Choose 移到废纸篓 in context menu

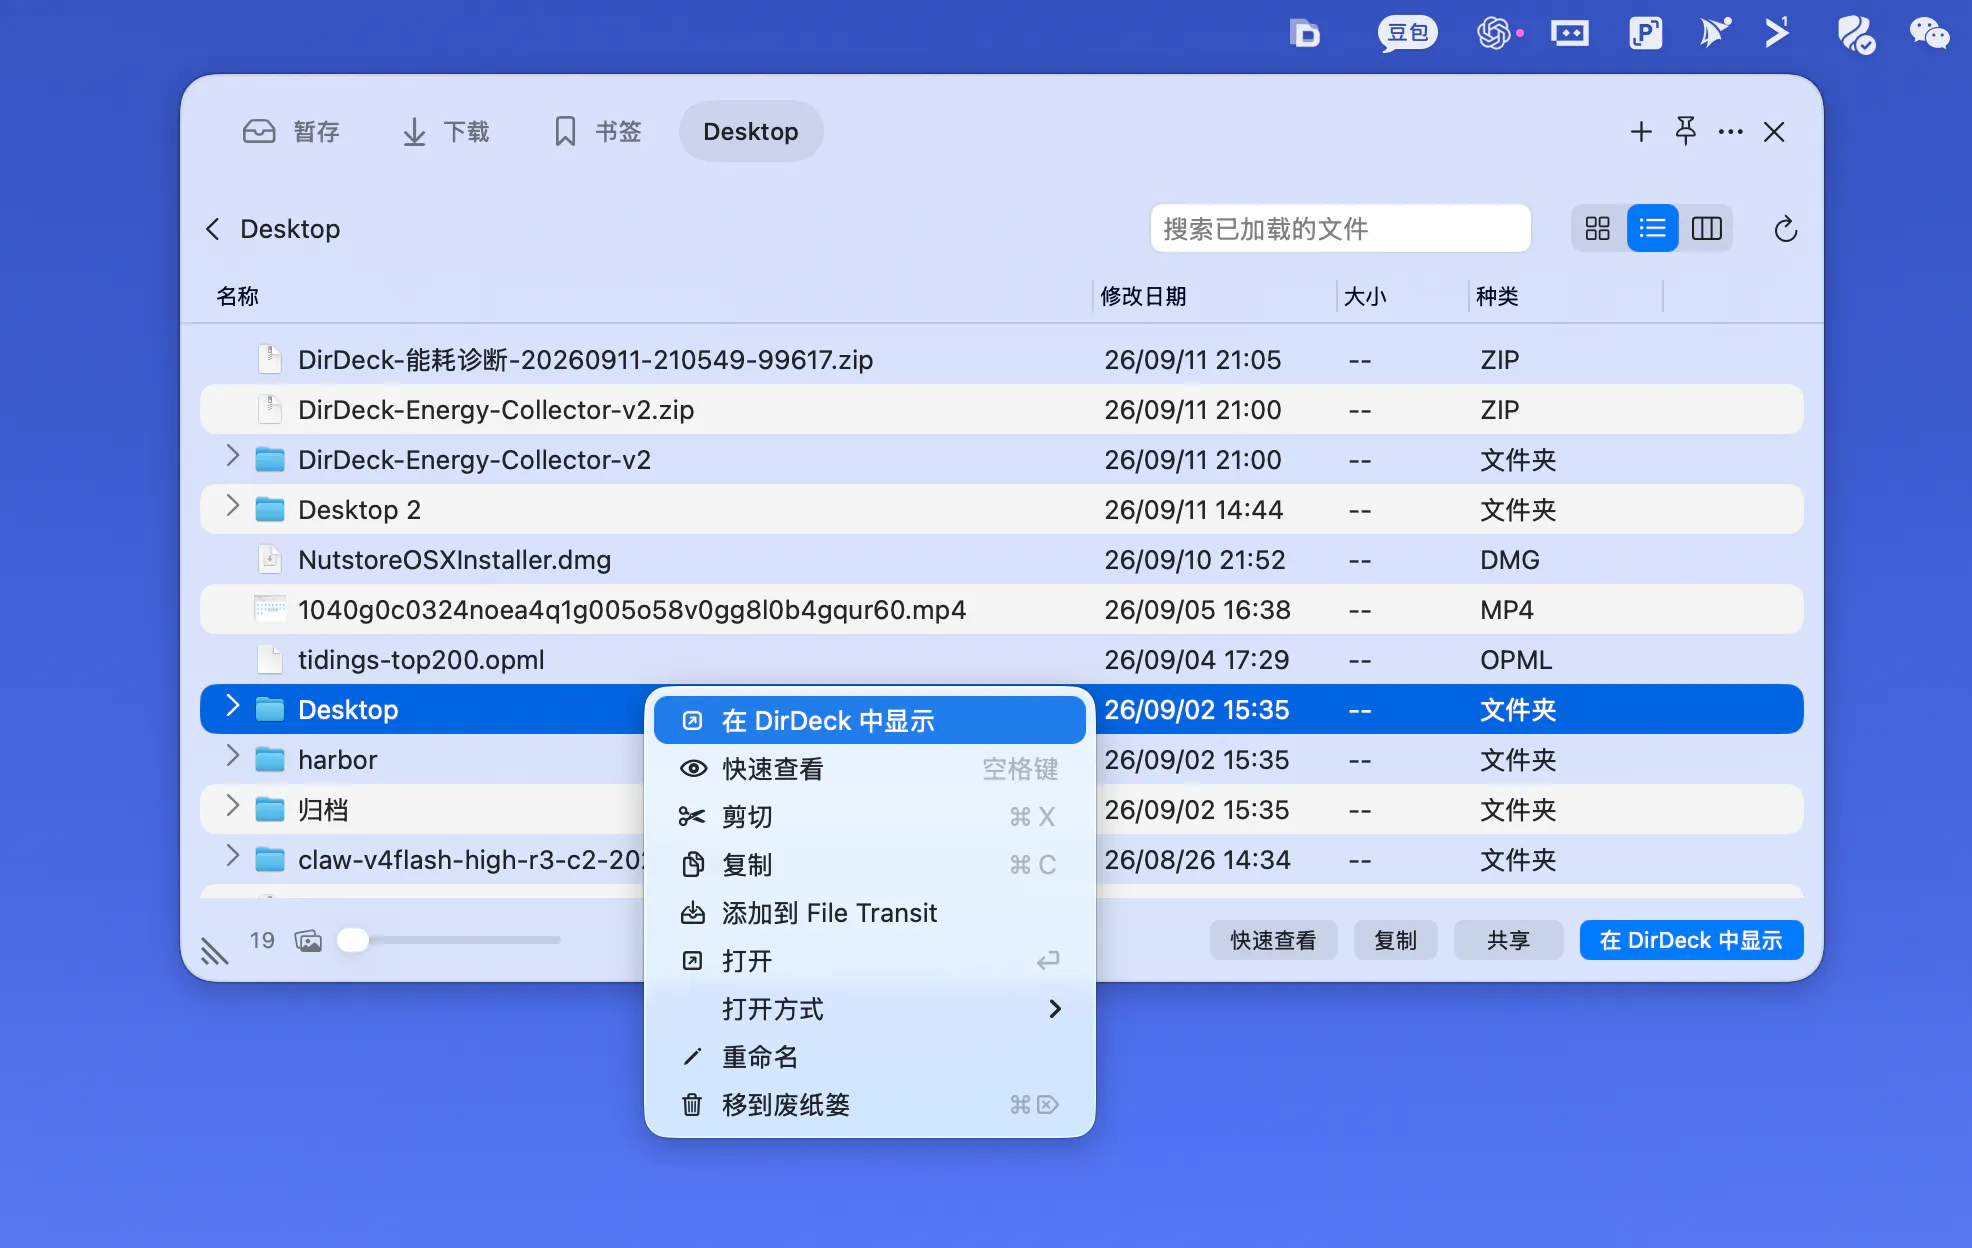pos(870,1105)
